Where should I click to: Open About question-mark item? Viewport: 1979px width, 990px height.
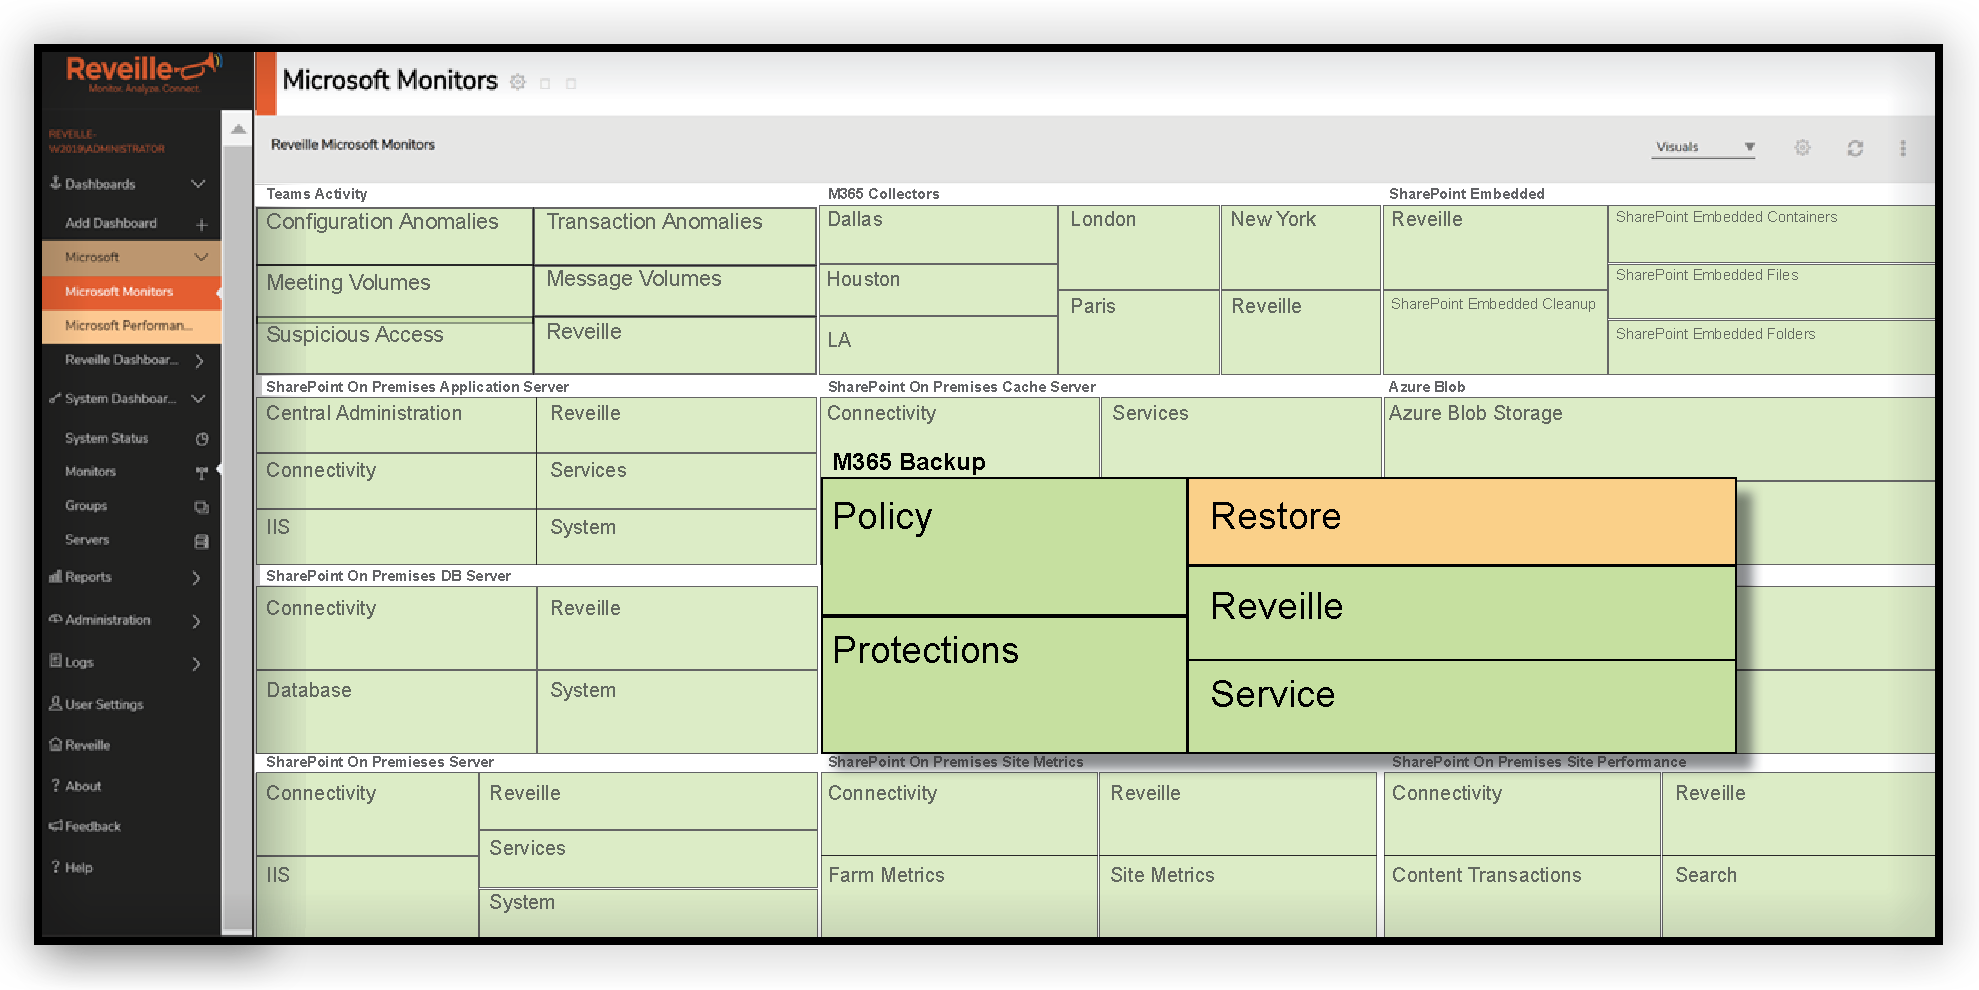click(56, 786)
